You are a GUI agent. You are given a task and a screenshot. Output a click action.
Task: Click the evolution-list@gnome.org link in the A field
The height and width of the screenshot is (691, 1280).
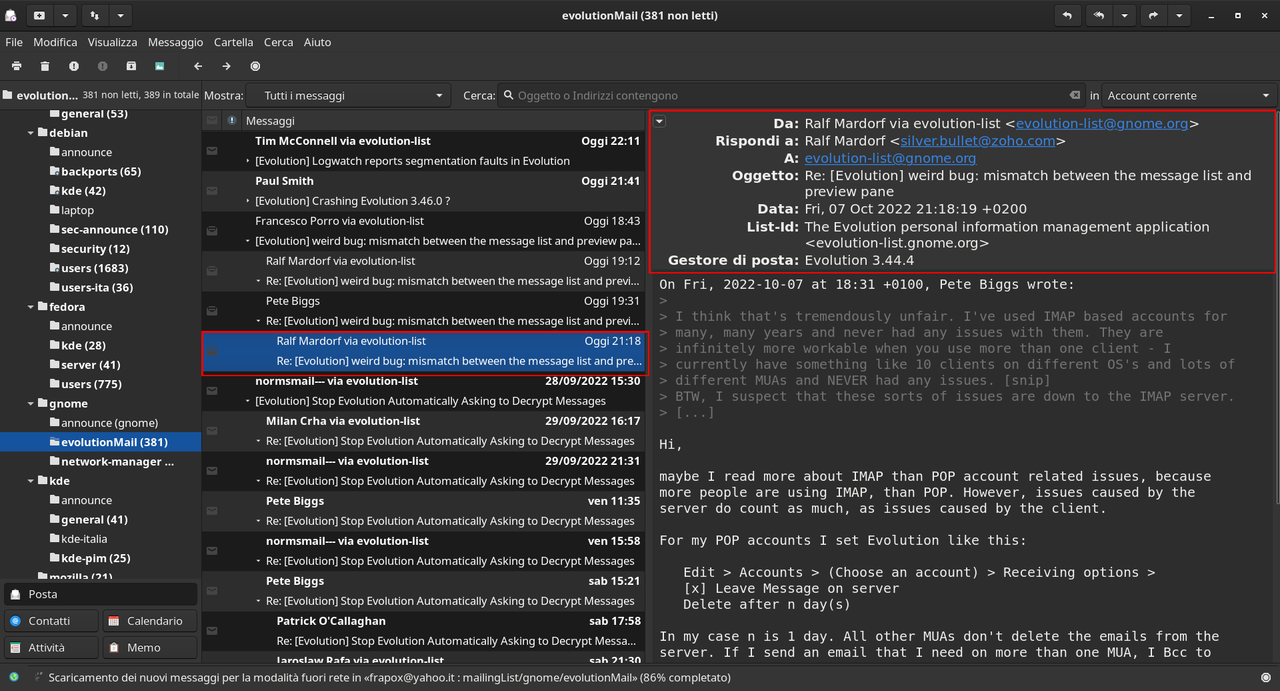890,158
